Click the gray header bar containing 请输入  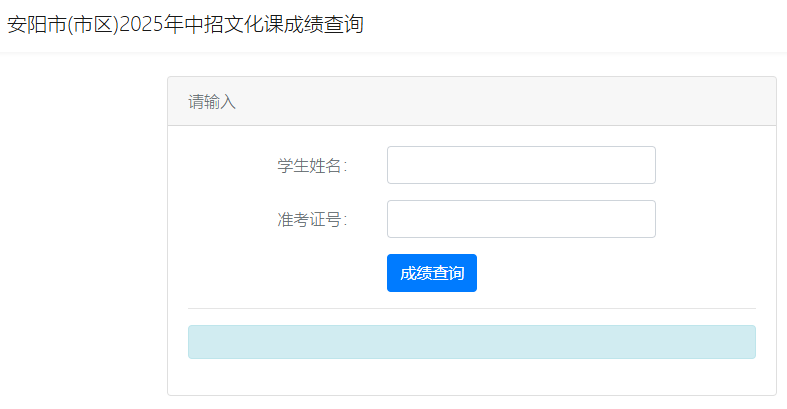[472, 101]
